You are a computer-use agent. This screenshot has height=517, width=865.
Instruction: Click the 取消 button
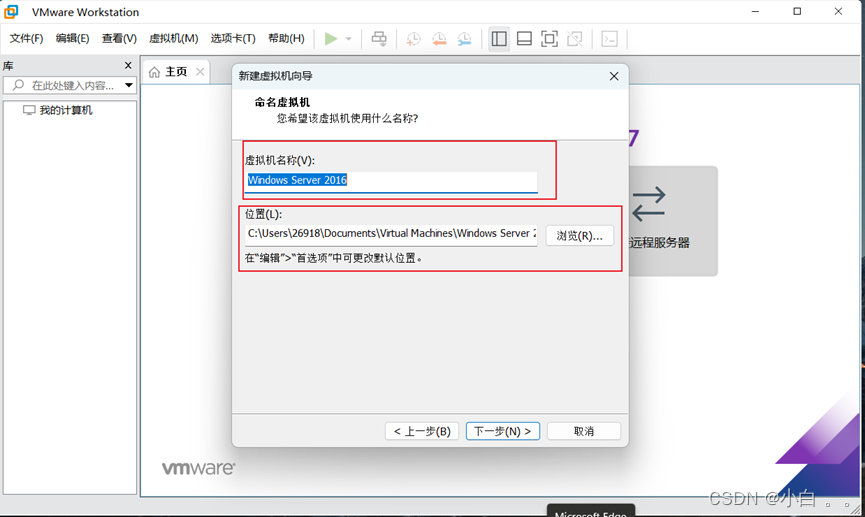pos(584,431)
